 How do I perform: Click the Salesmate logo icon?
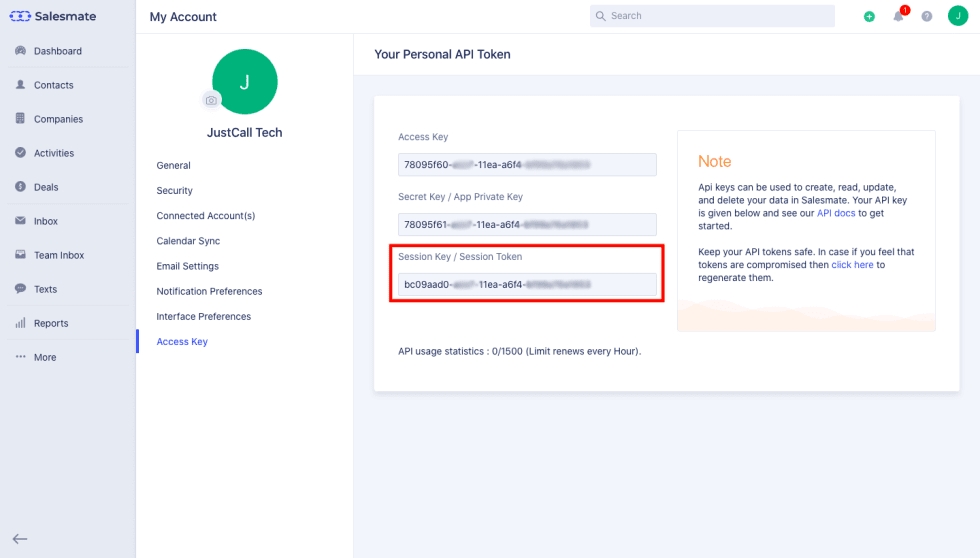click(x=20, y=16)
